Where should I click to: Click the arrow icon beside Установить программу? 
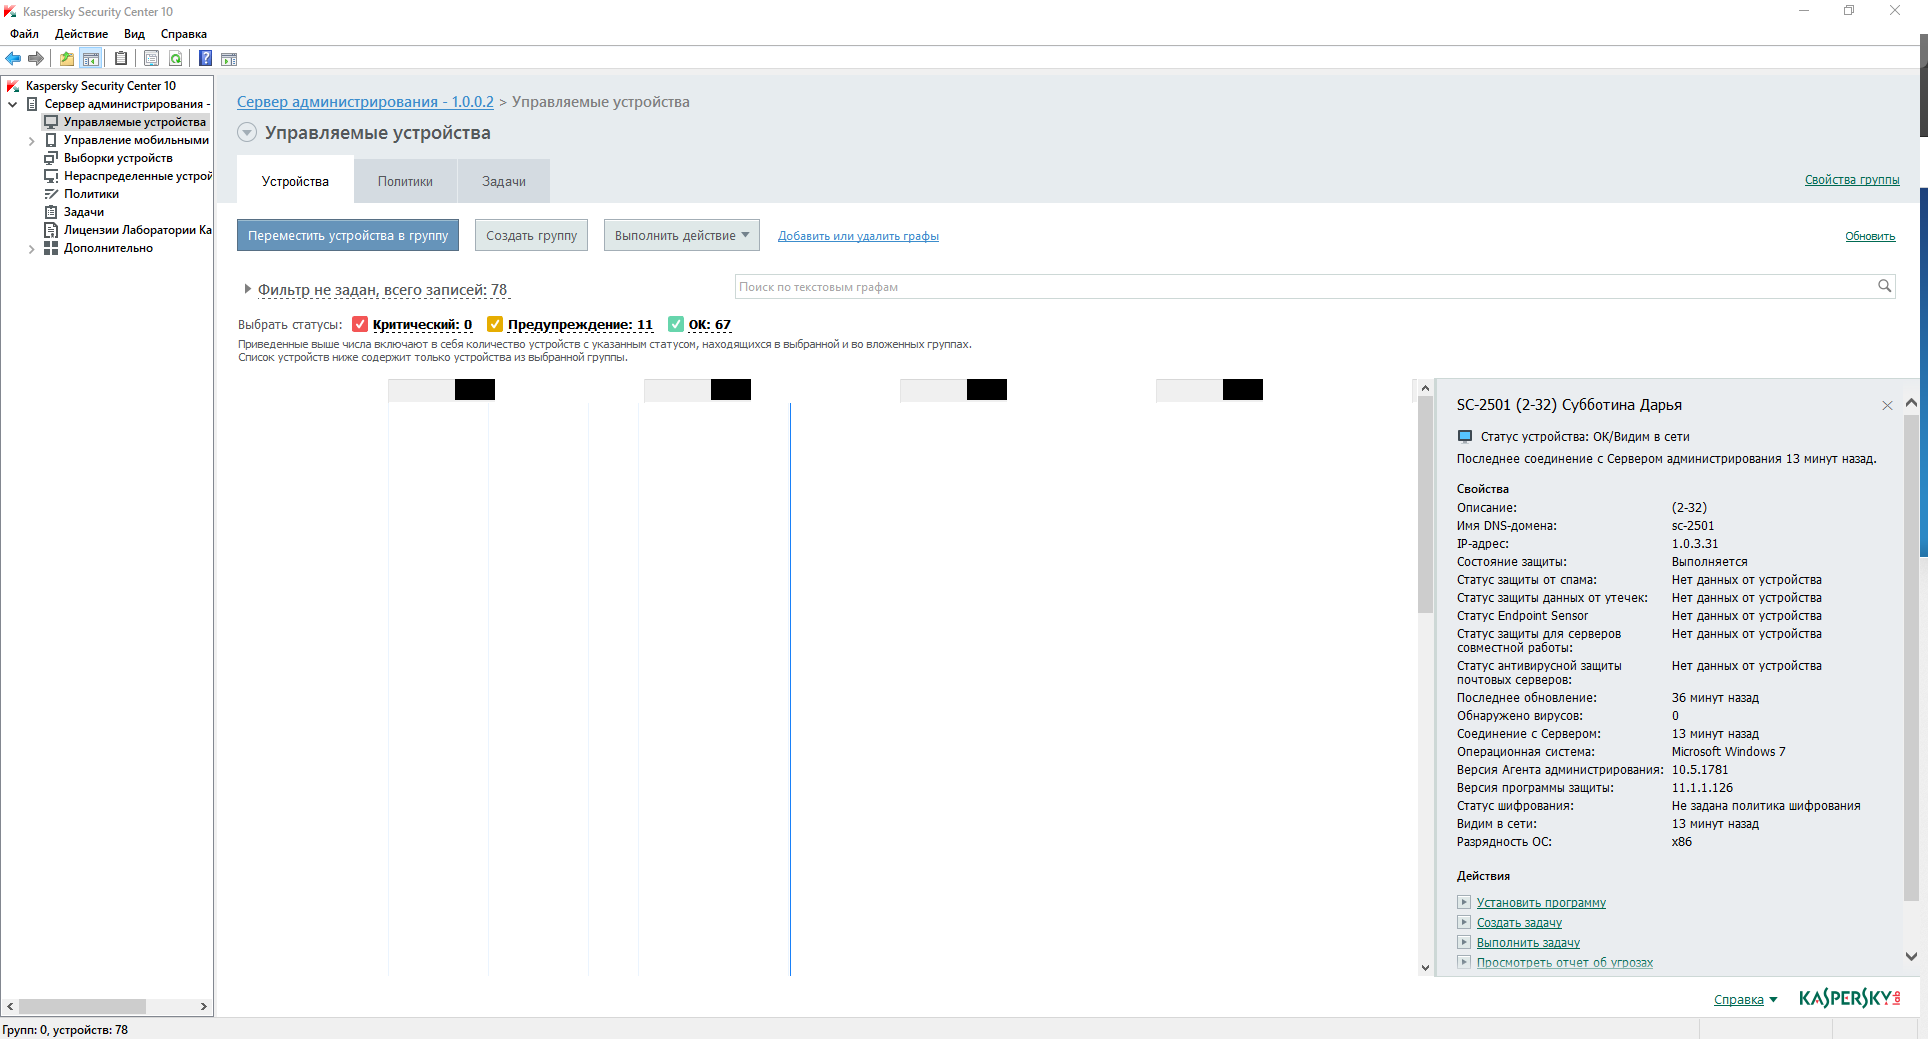[1464, 902]
